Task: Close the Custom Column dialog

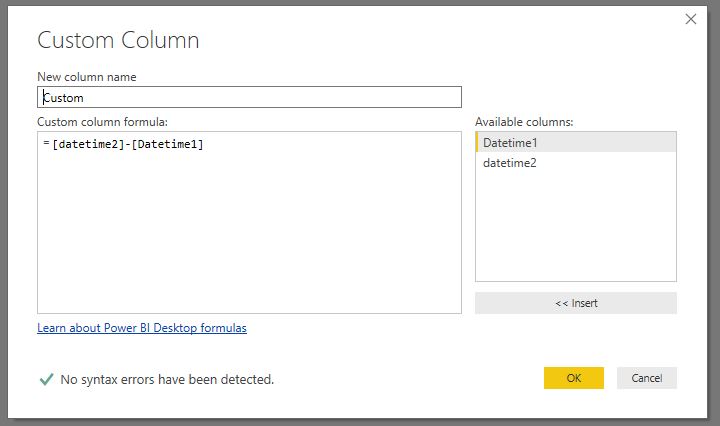Action: click(x=691, y=19)
